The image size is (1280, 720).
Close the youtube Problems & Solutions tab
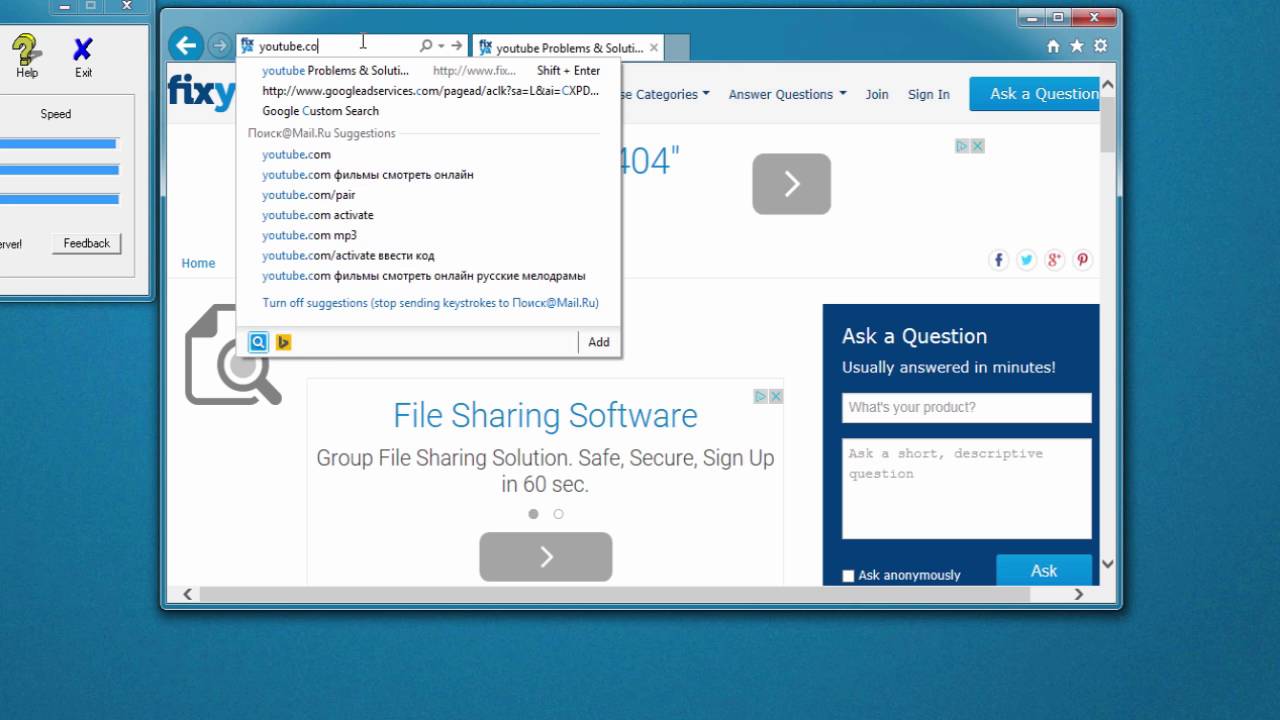click(x=654, y=47)
